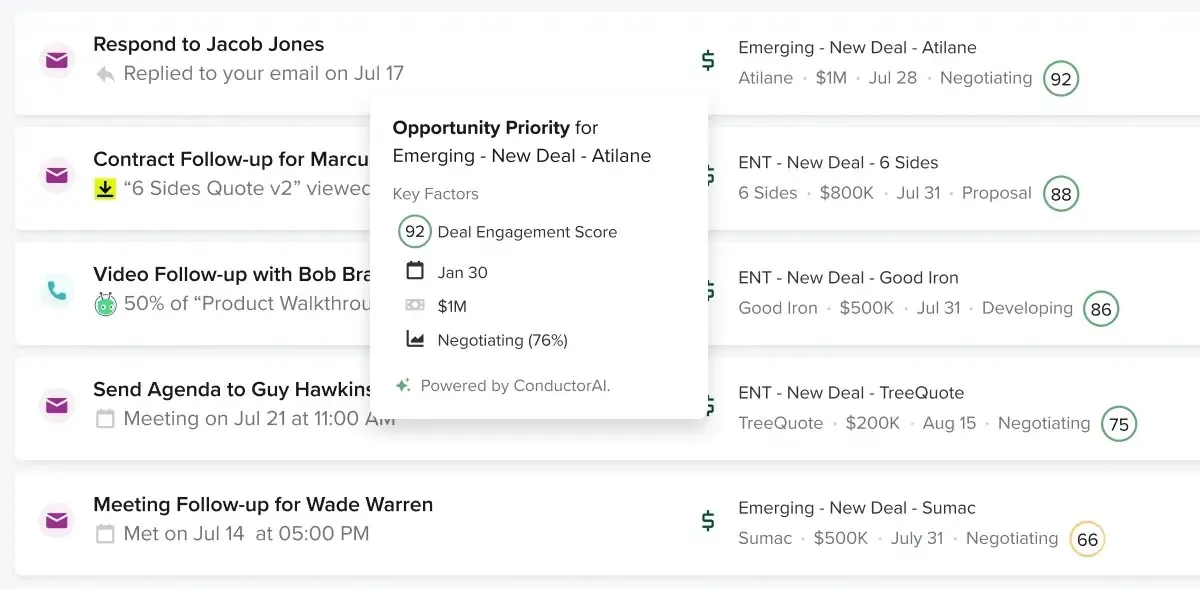Click Developing stage in Good Iron row
This screenshot has height=590, width=1200.
[x=1027, y=307]
